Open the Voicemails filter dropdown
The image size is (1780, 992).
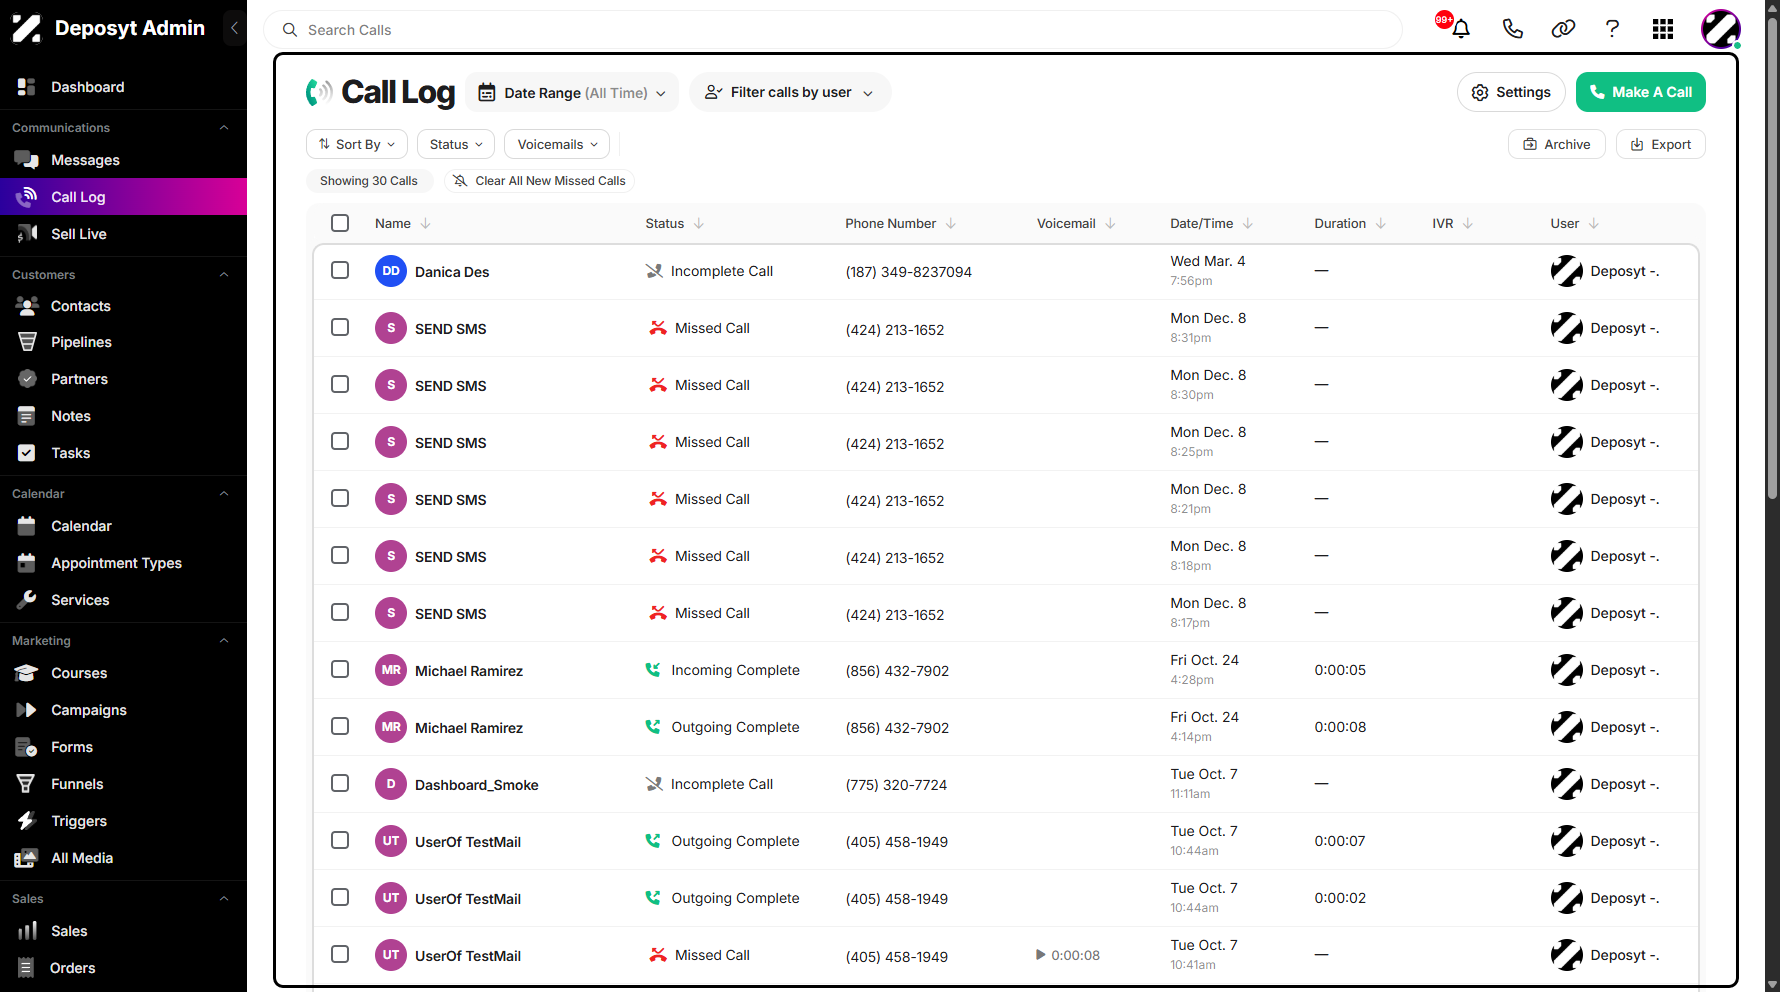pyautogui.click(x=557, y=144)
